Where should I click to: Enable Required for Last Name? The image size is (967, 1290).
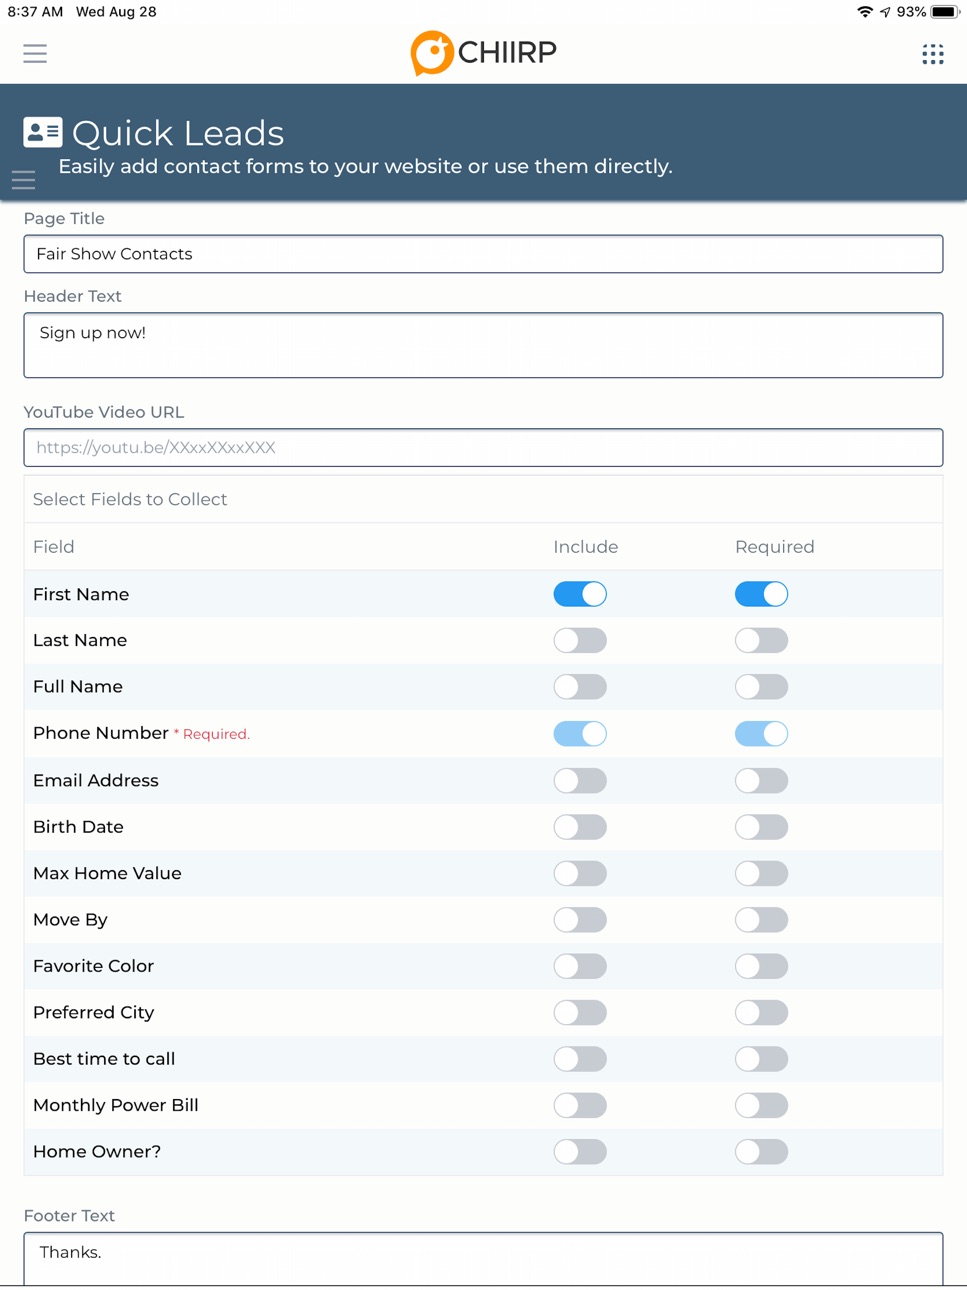[761, 640]
